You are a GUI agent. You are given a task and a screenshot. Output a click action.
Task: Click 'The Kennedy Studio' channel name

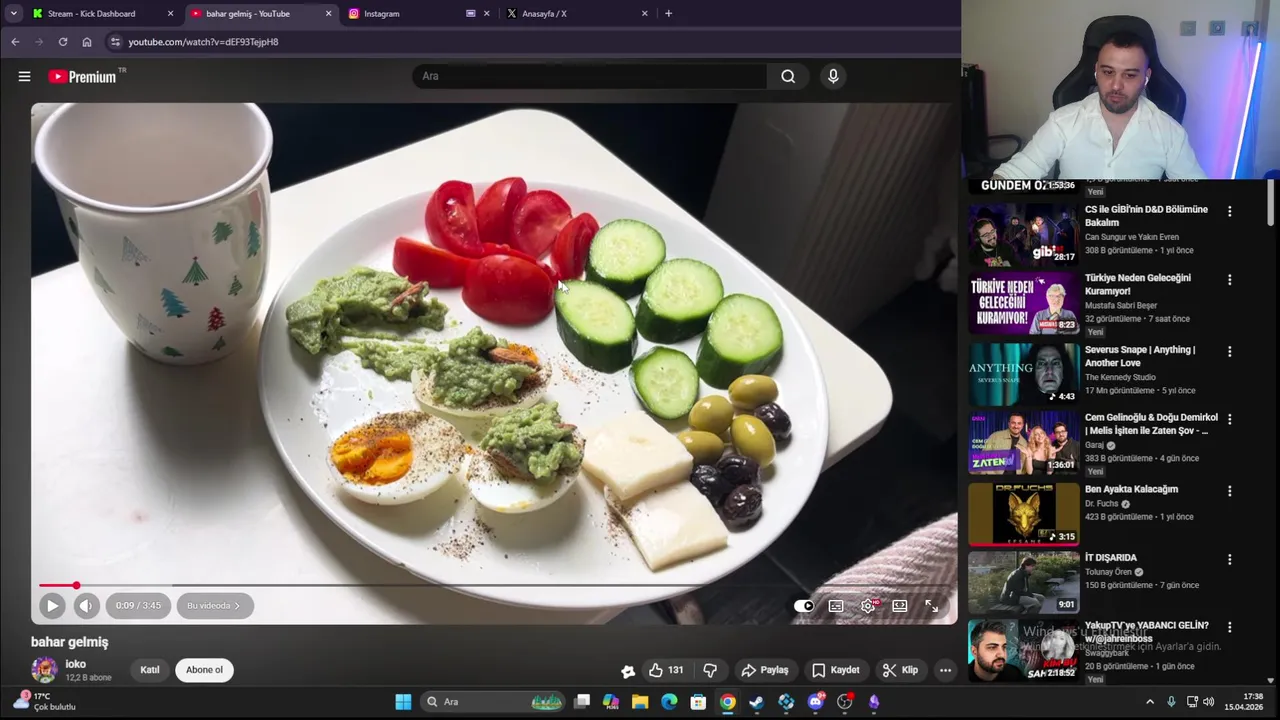pyautogui.click(x=1120, y=377)
